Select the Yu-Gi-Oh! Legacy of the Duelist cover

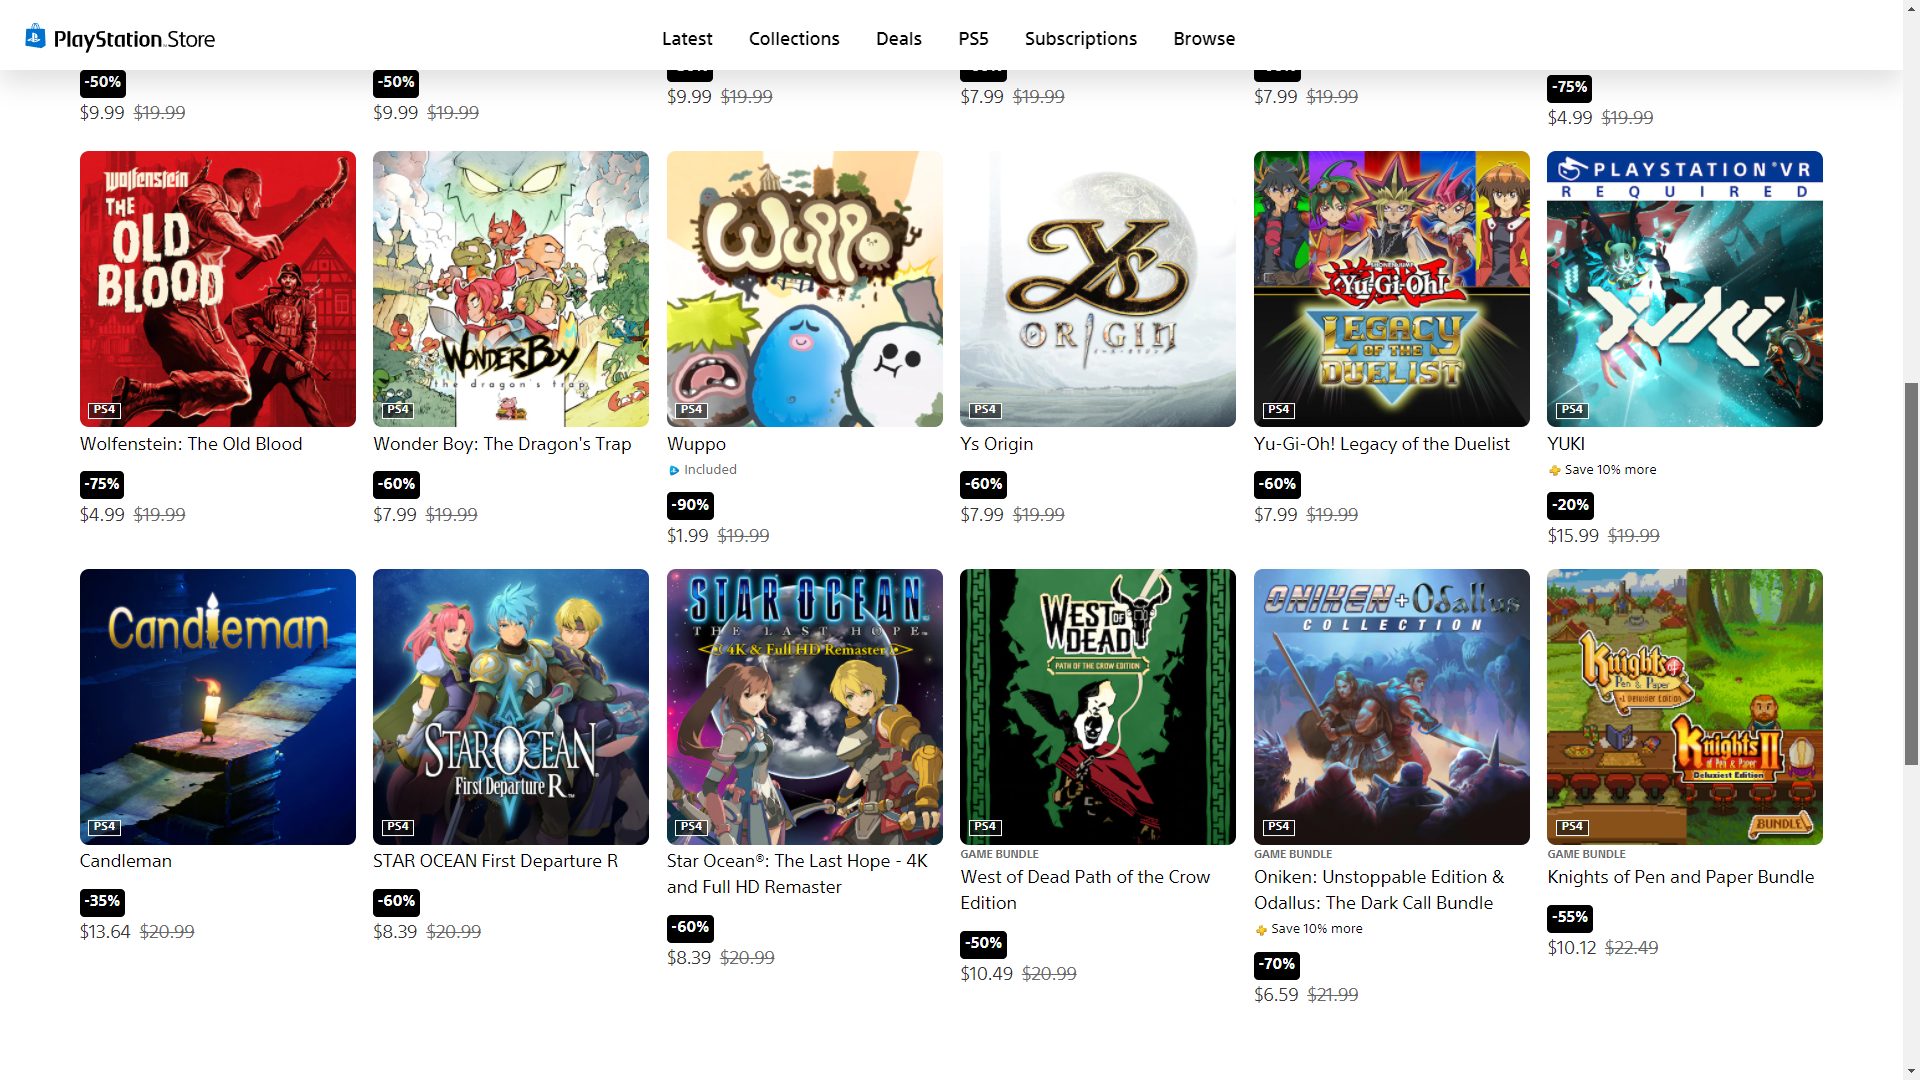(1391, 289)
